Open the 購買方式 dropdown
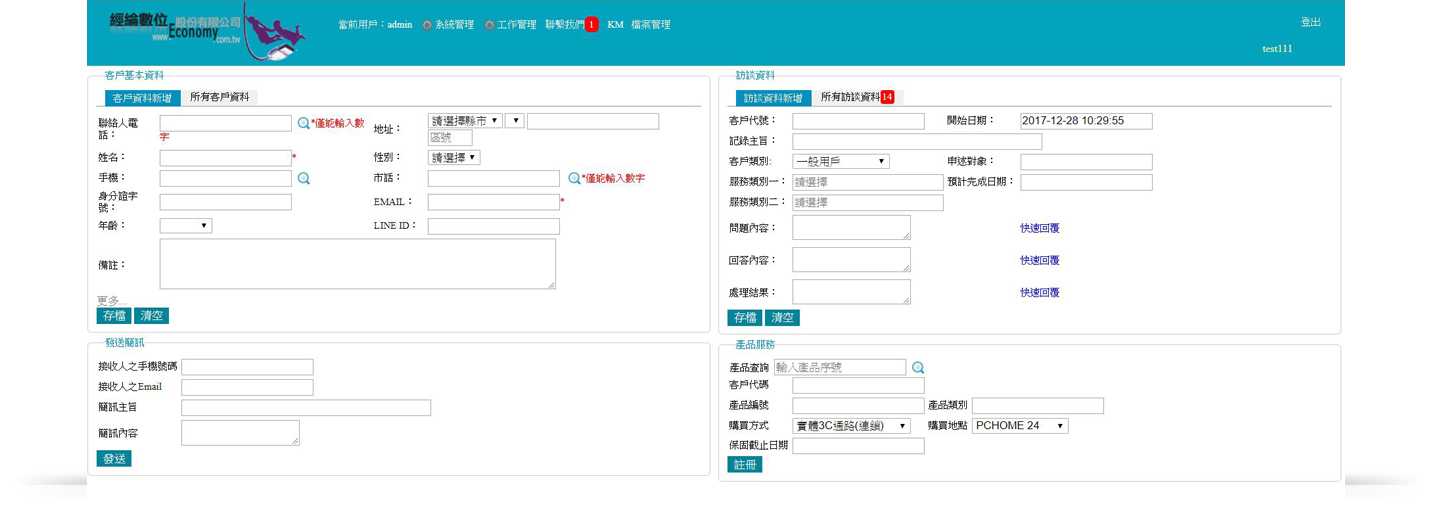 (851, 426)
